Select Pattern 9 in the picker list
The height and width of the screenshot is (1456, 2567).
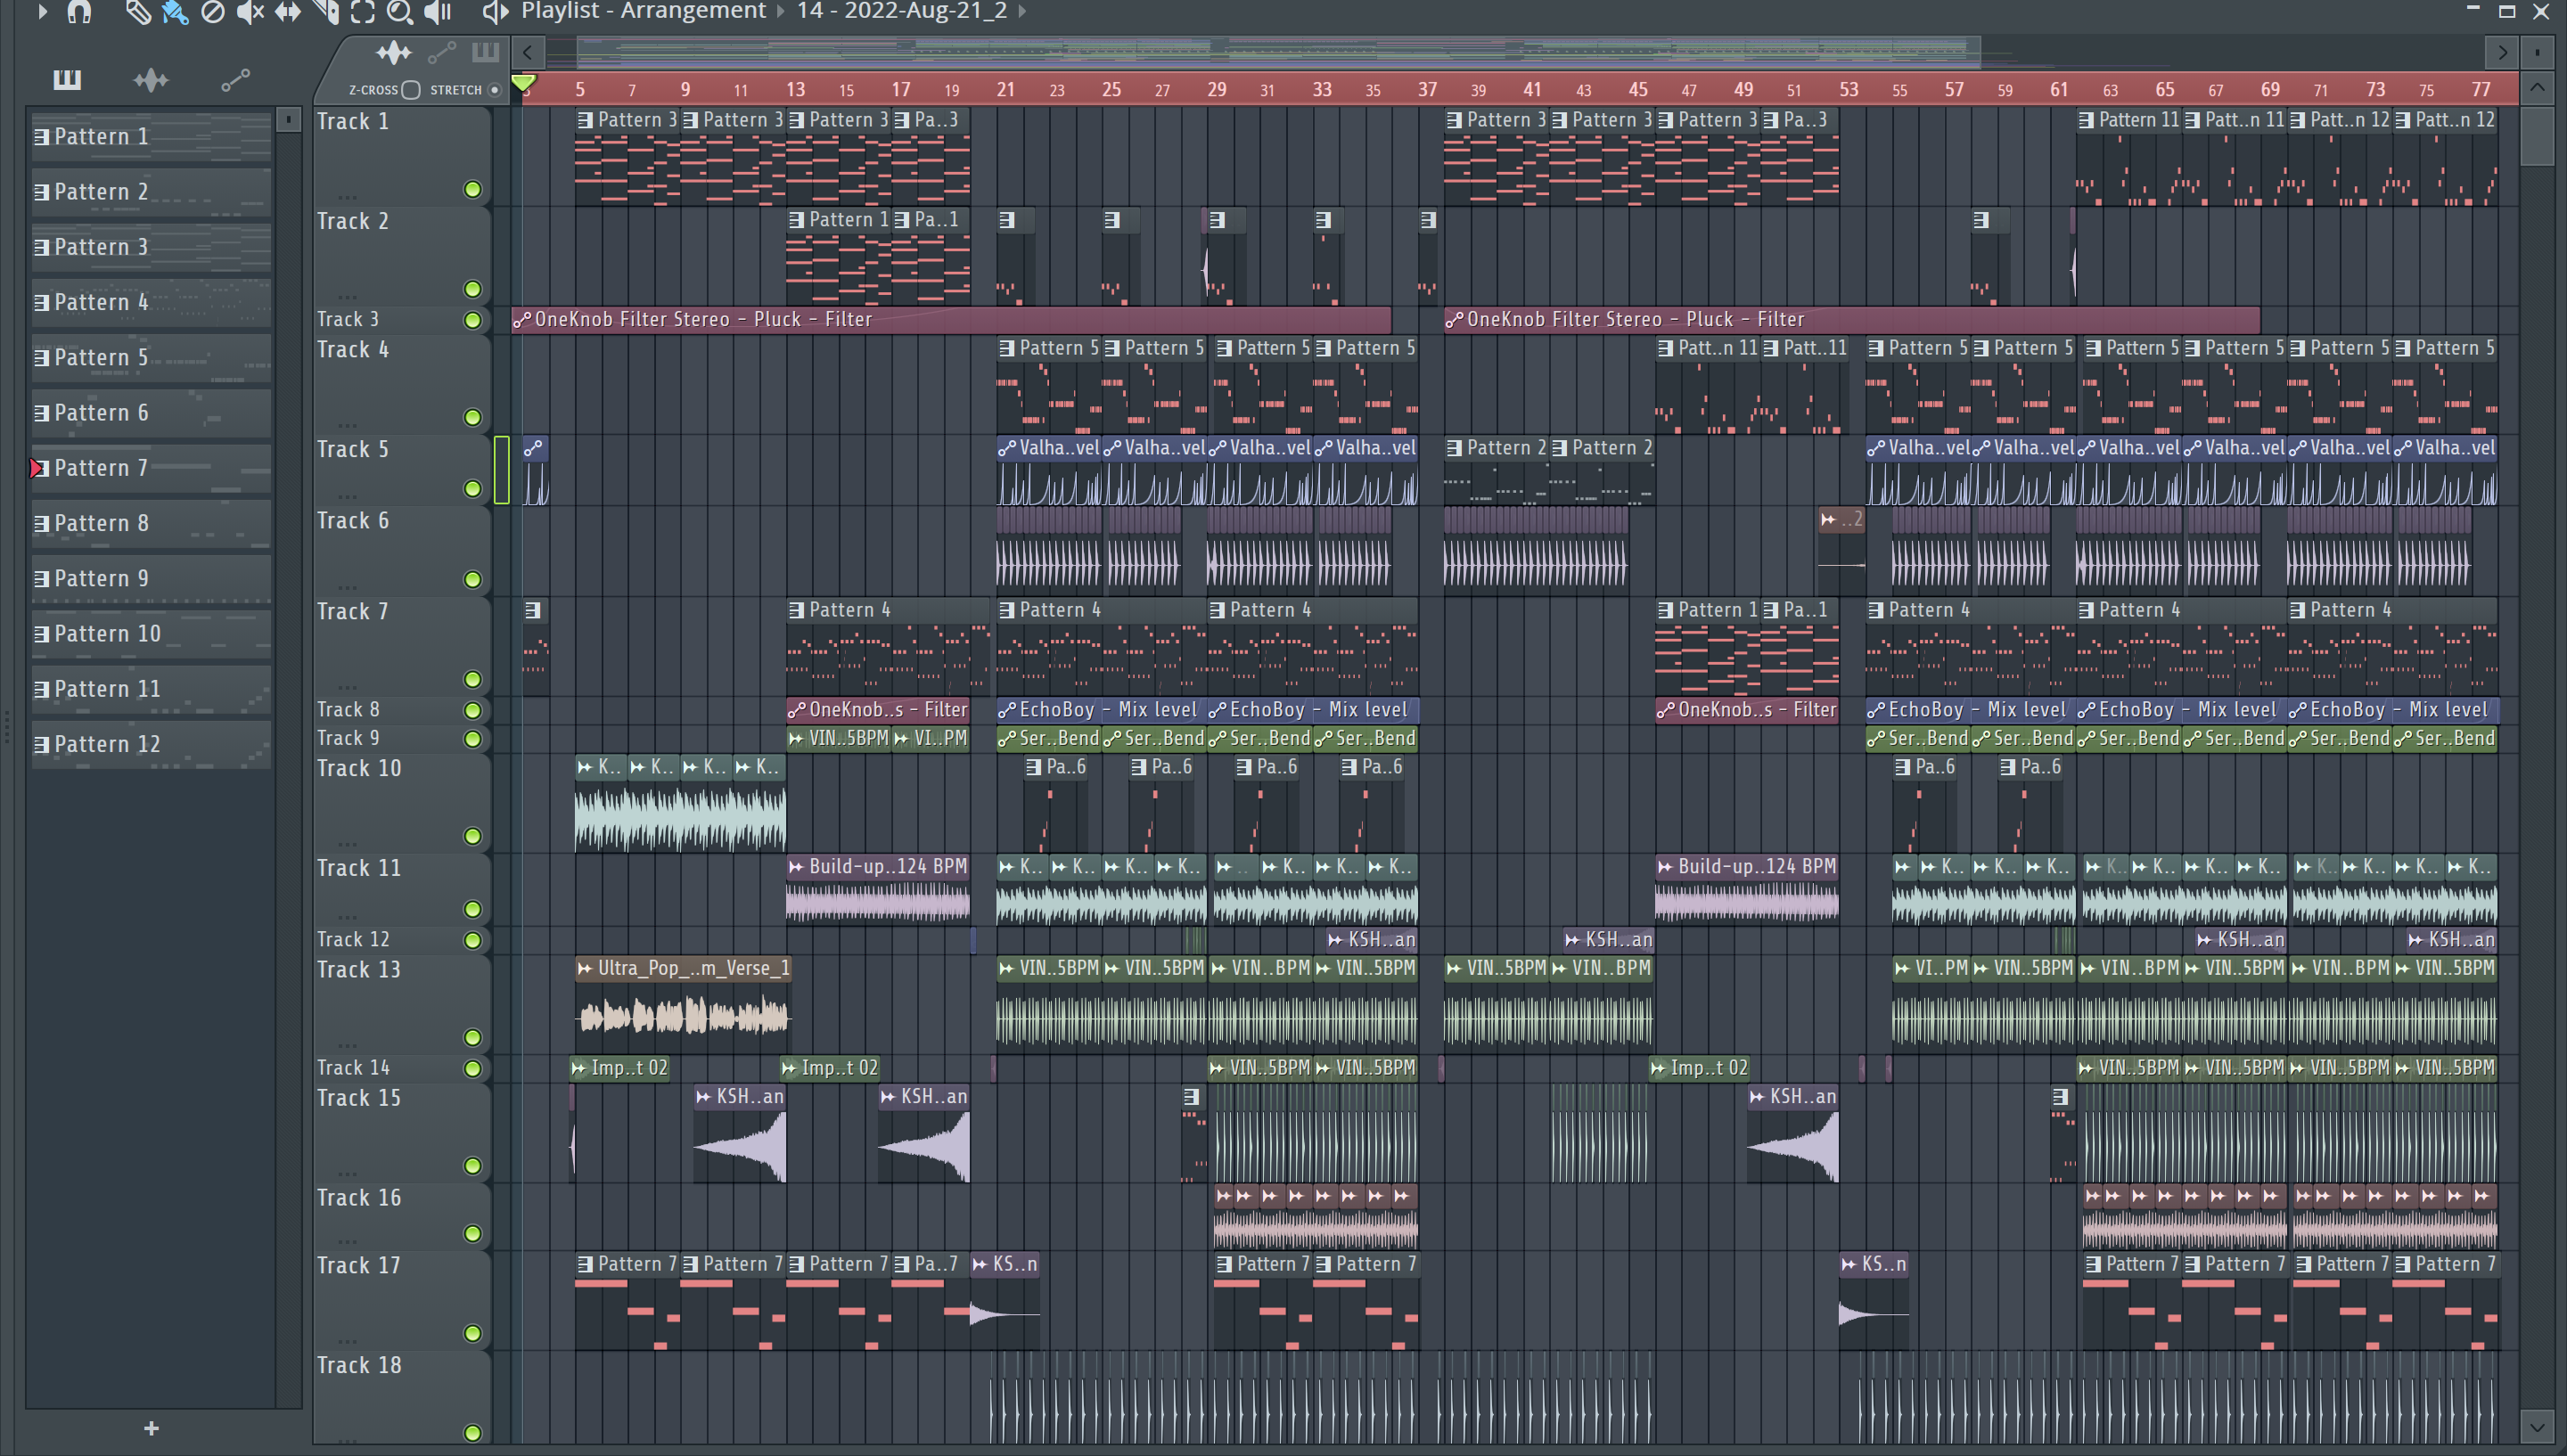(152, 578)
